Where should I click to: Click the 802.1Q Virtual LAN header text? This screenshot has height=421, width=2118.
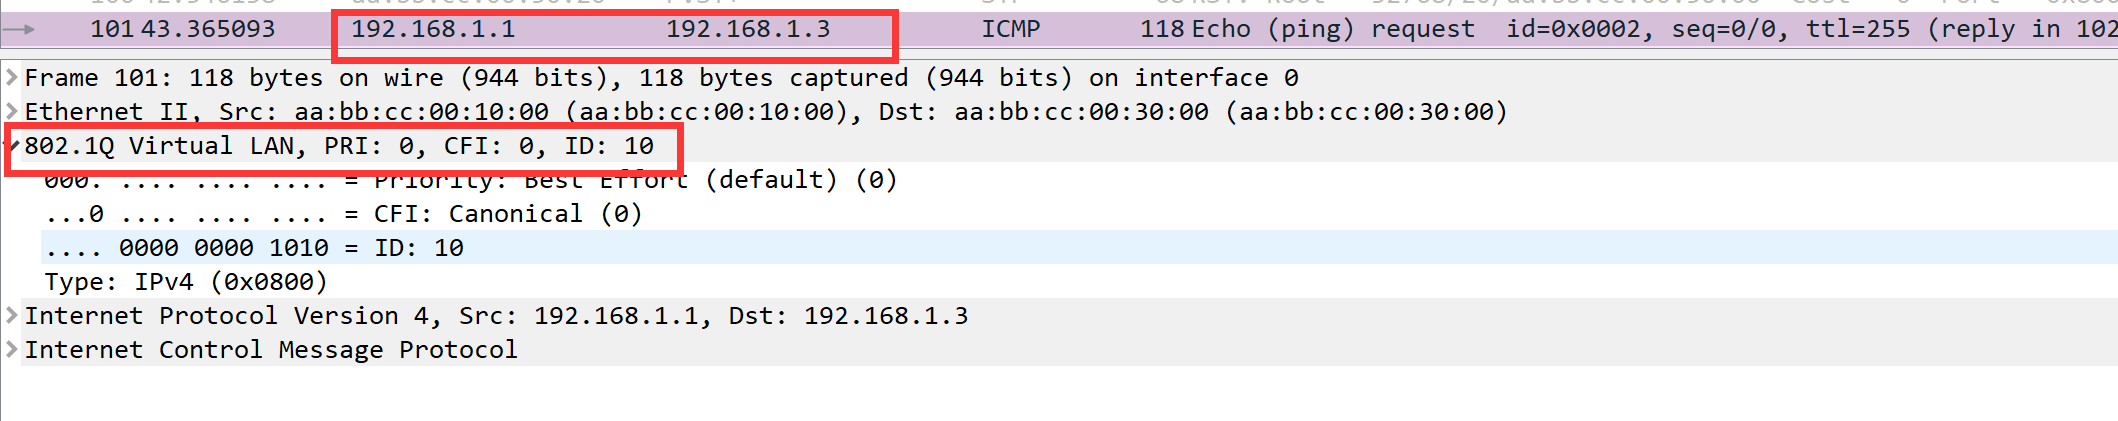339,146
